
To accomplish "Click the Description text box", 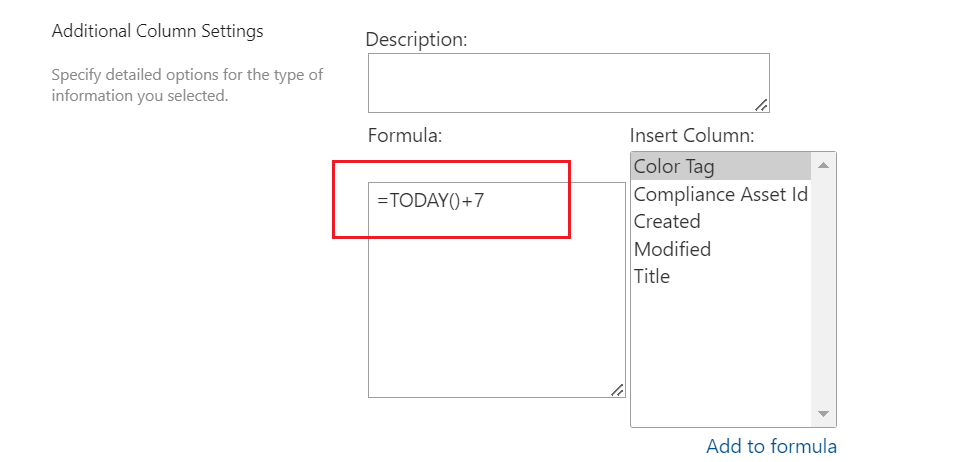I will (x=568, y=82).
